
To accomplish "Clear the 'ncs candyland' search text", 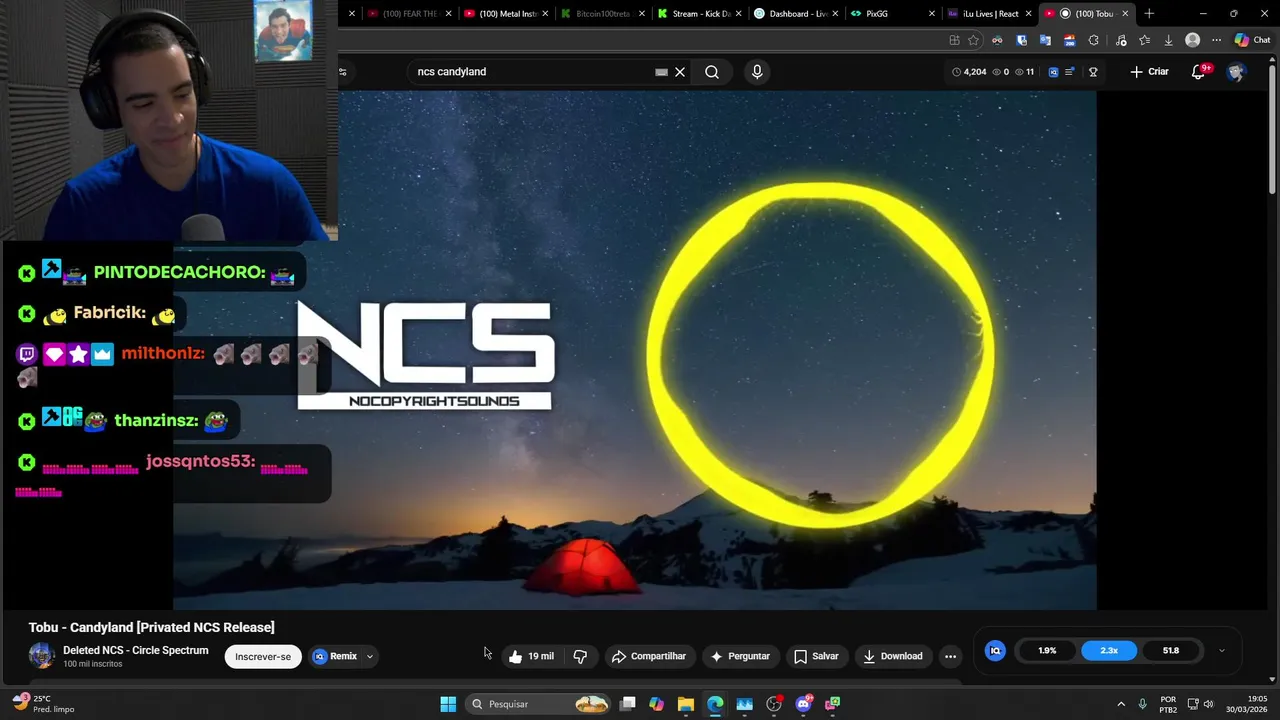I will (x=680, y=72).
